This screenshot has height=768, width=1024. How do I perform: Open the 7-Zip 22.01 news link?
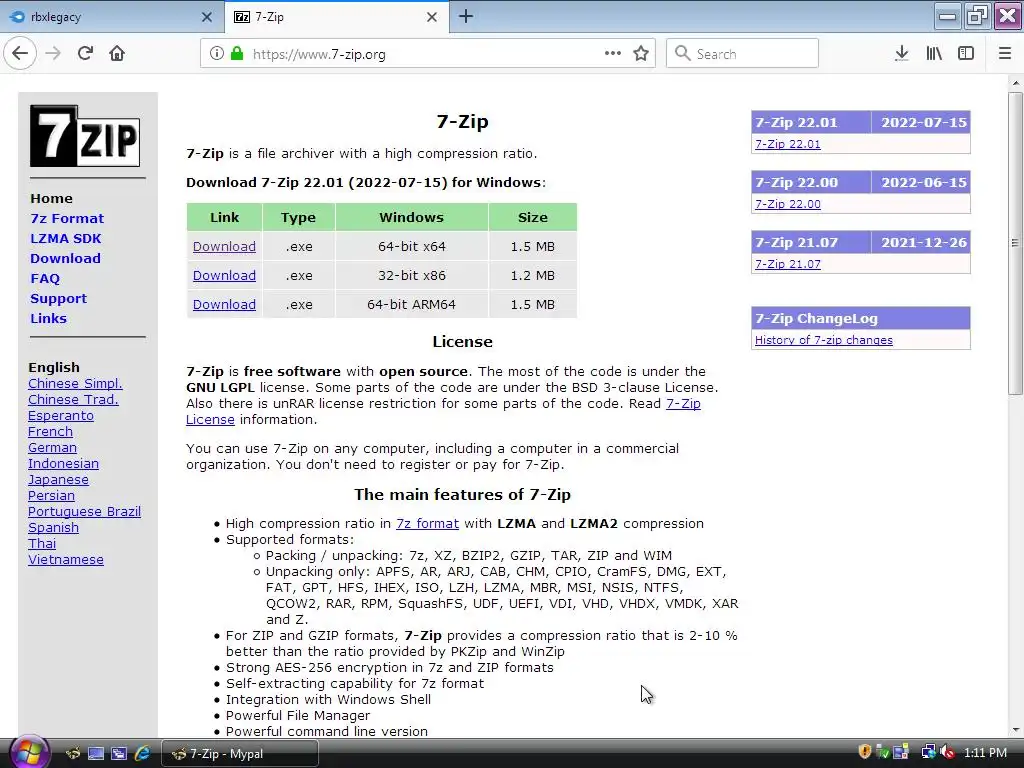[x=788, y=144]
